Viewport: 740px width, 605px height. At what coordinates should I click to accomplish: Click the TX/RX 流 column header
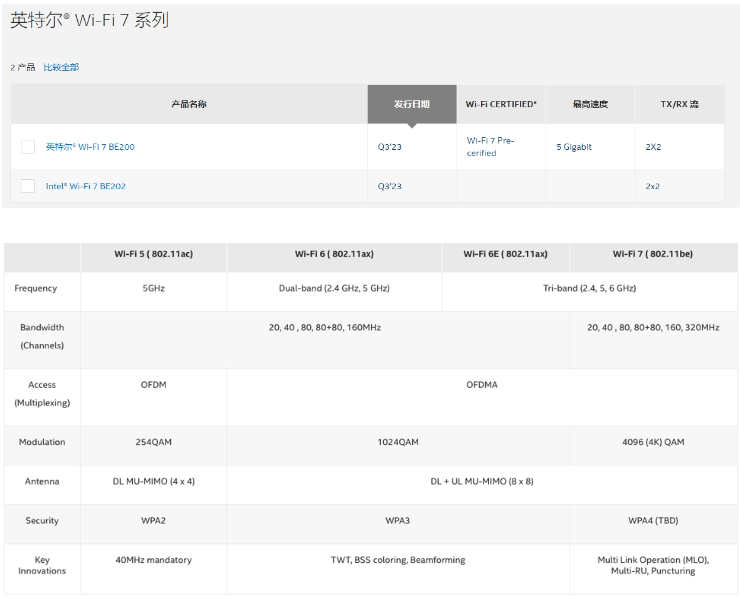[679, 104]
